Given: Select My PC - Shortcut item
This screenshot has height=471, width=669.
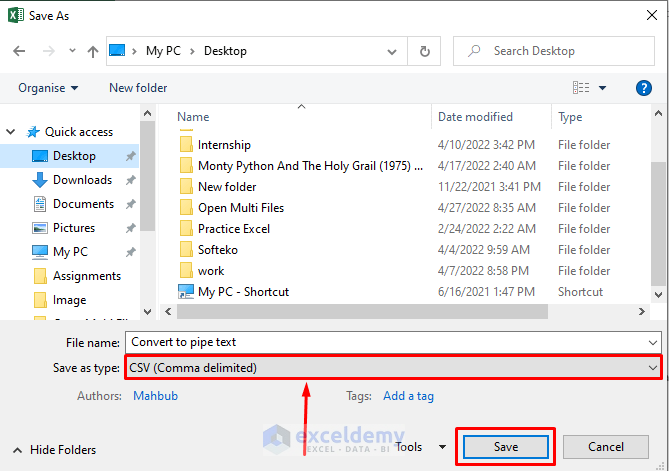Looking at the screenshot, I should click(243, 292).
